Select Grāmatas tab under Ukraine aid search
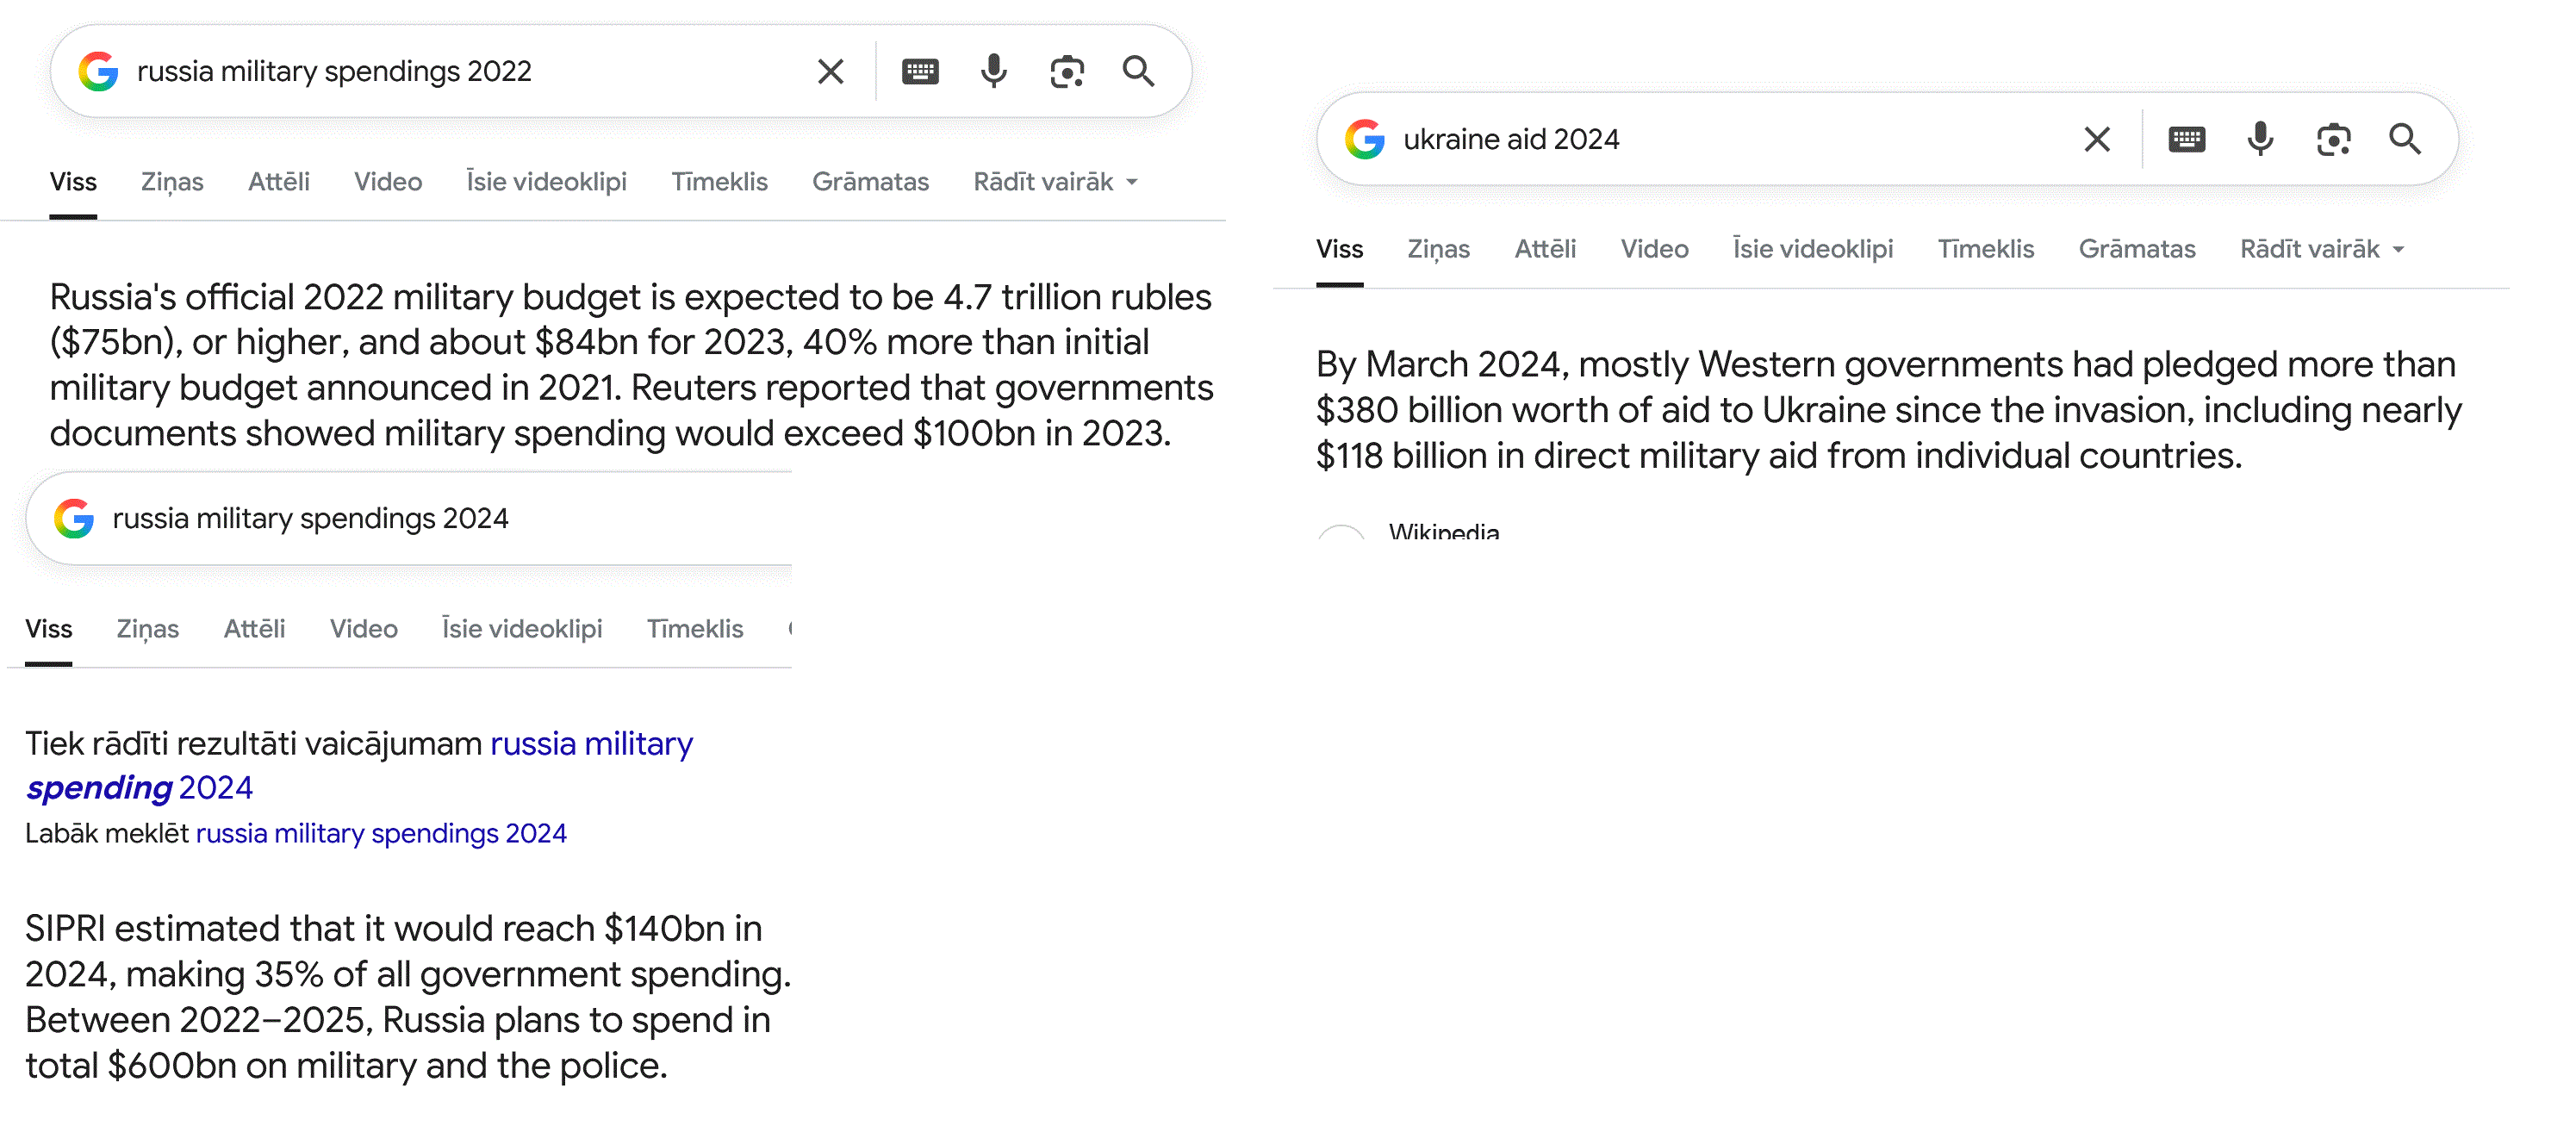This screenshot has height=1132, width=2576. [2136, 249]
